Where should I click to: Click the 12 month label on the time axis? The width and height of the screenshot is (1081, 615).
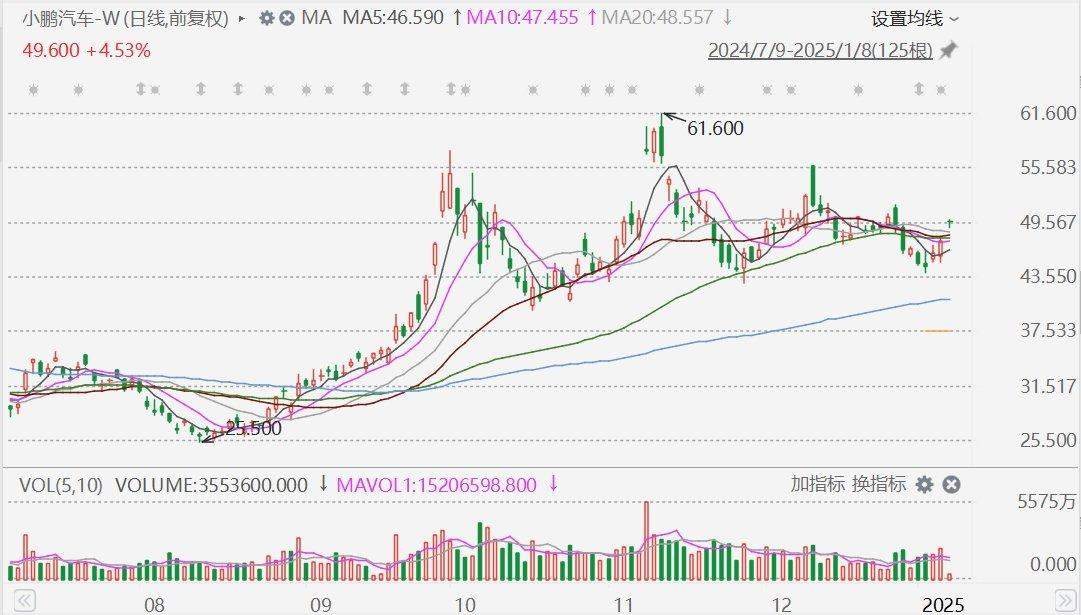click(782, 605)
